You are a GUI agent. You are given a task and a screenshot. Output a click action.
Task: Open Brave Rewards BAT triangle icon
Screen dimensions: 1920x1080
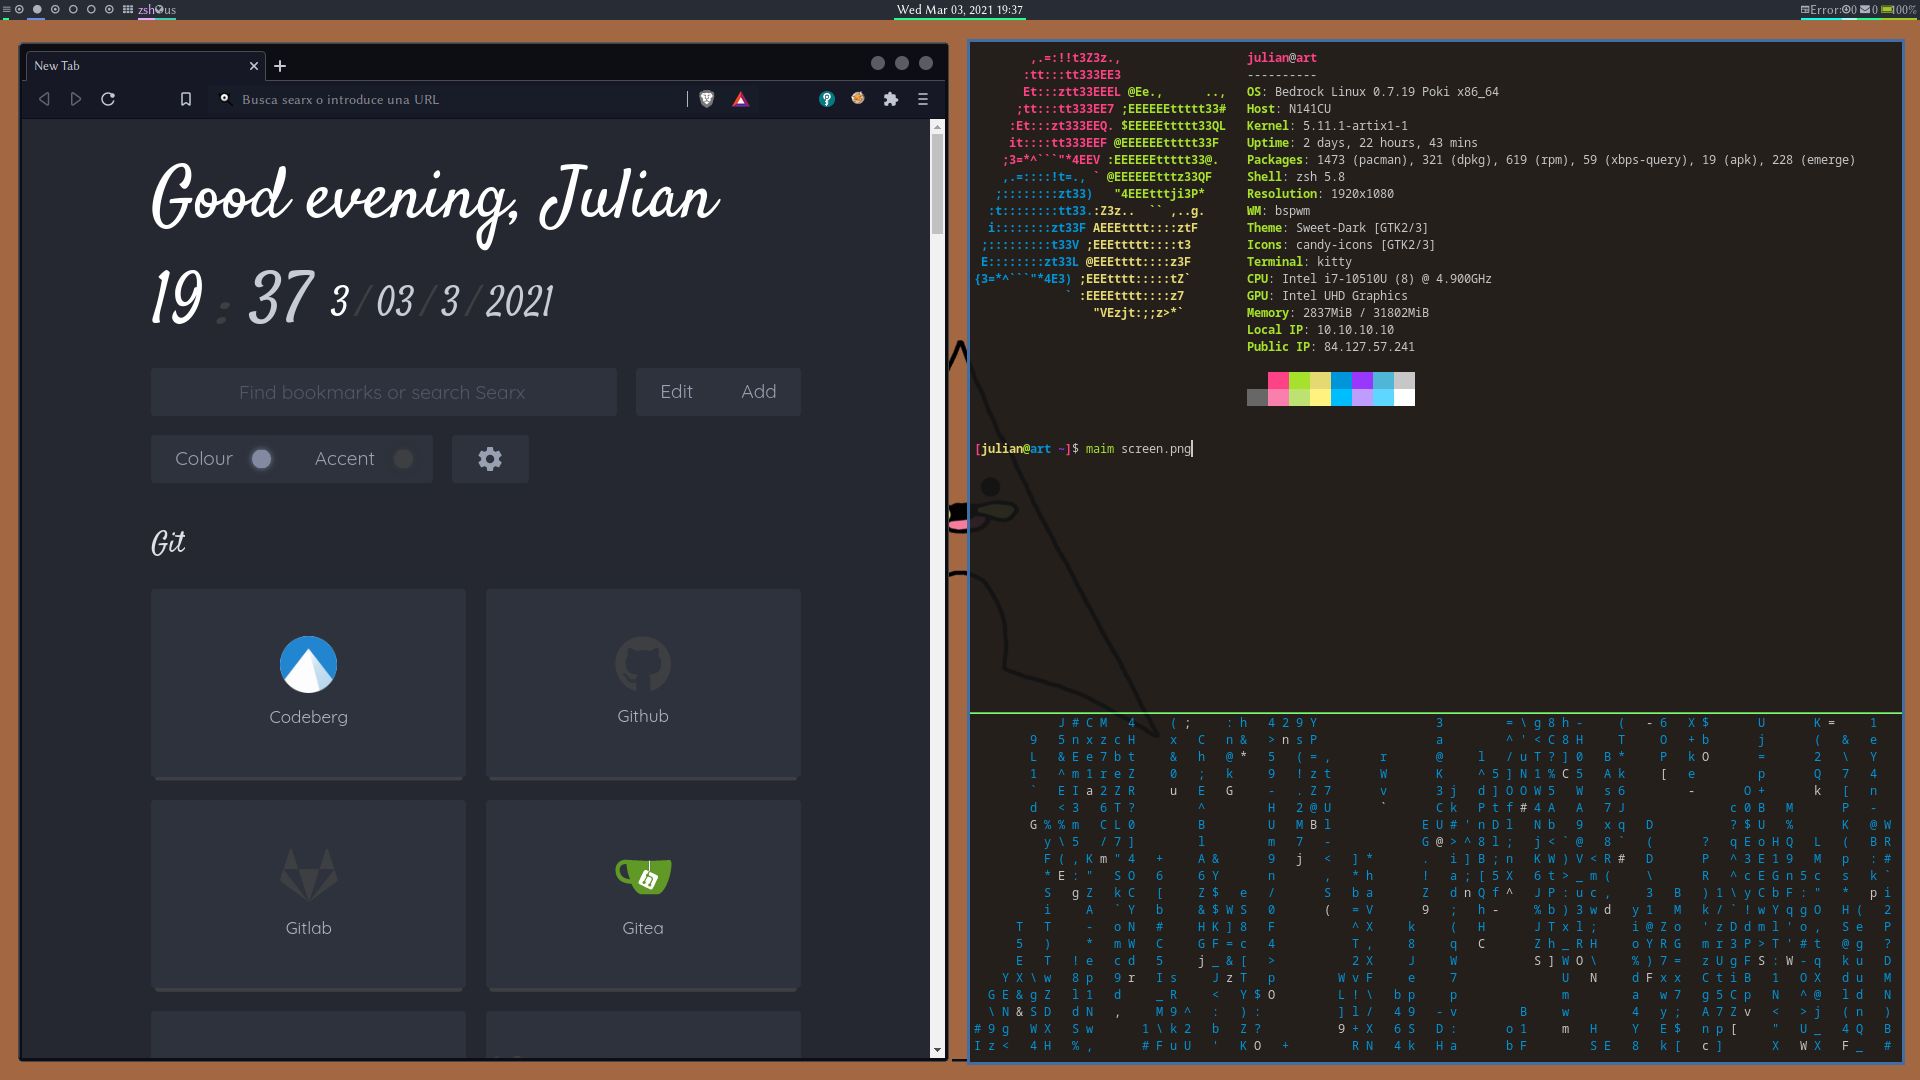point(741,99)
